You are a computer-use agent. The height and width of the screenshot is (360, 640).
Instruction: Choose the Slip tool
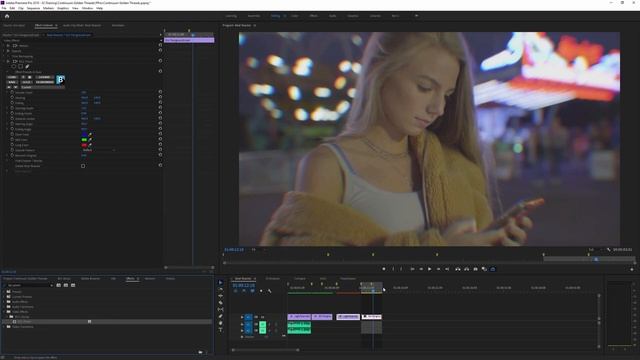[x=220, y=309]
